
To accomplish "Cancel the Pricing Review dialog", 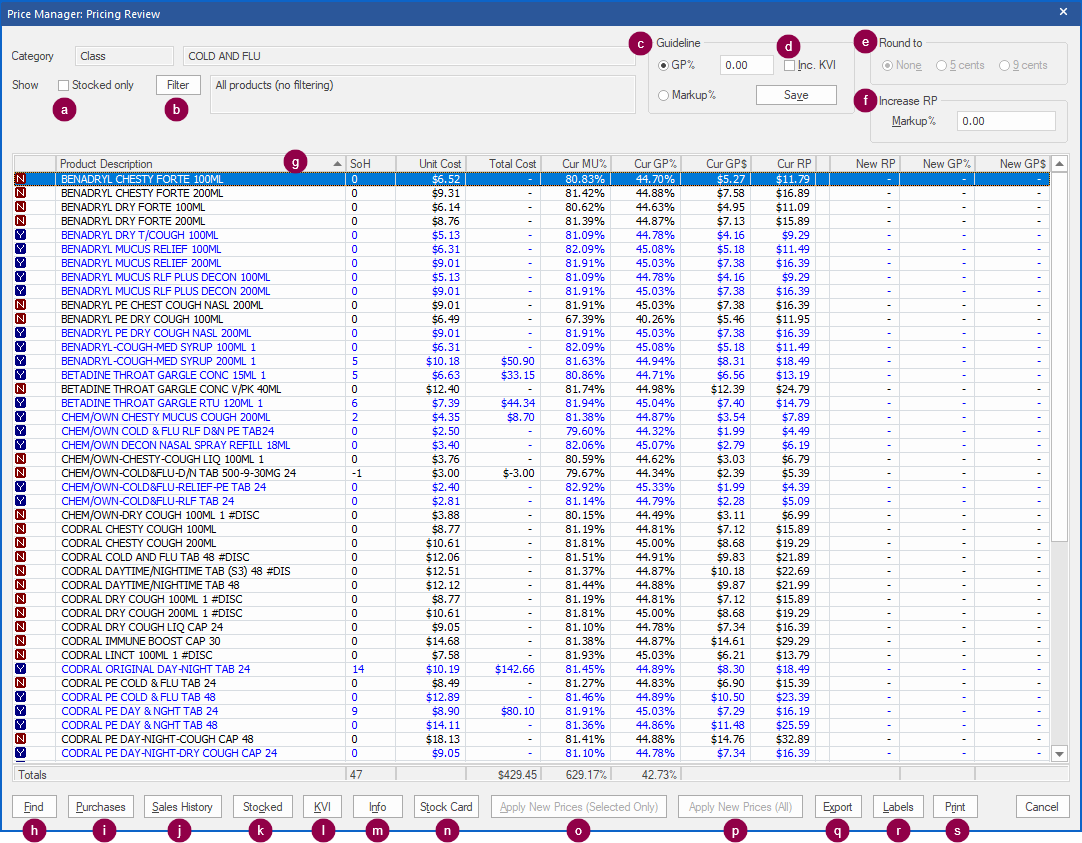I will (1042, 806).
